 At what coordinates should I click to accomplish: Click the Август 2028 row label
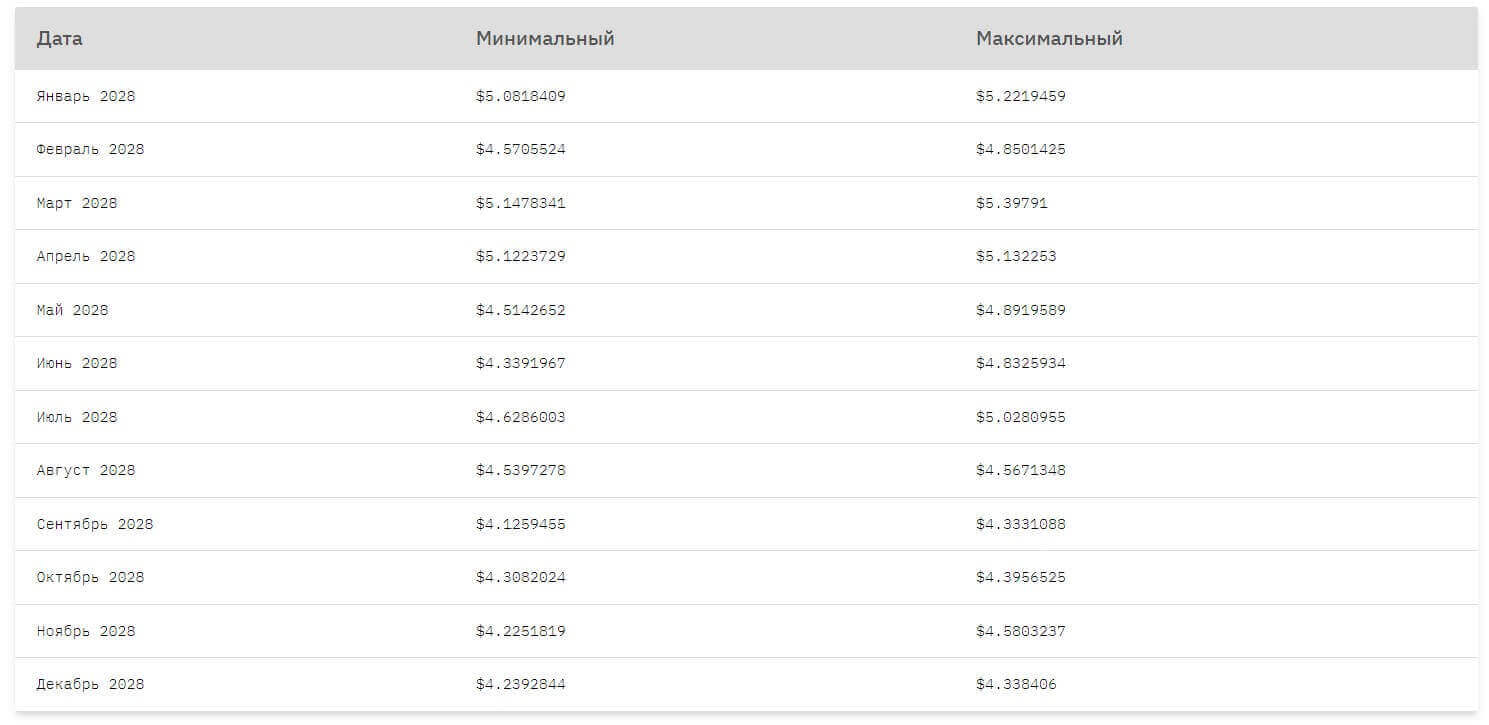click(x=86, y=471)
